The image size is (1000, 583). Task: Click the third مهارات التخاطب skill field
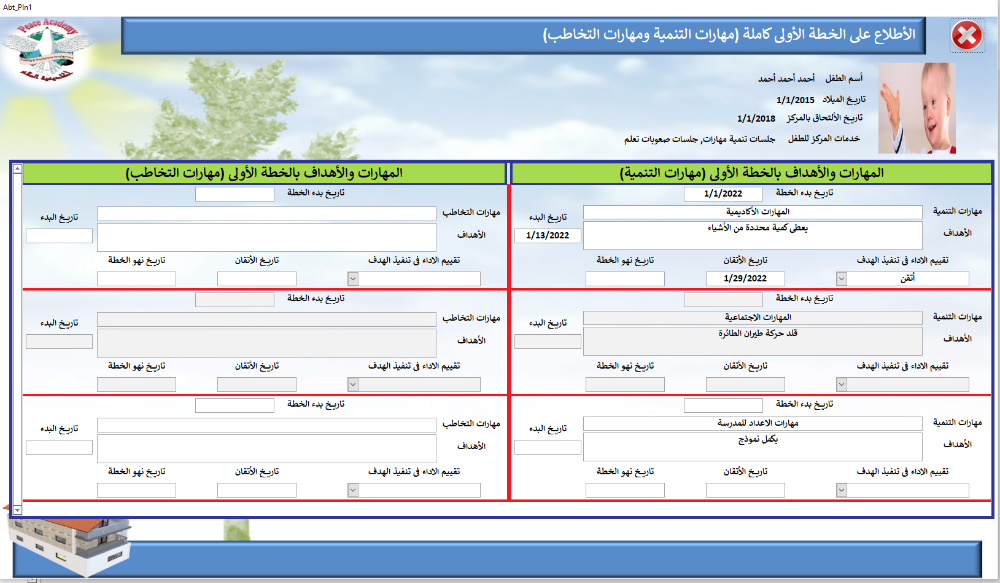[x=267, y=425]
